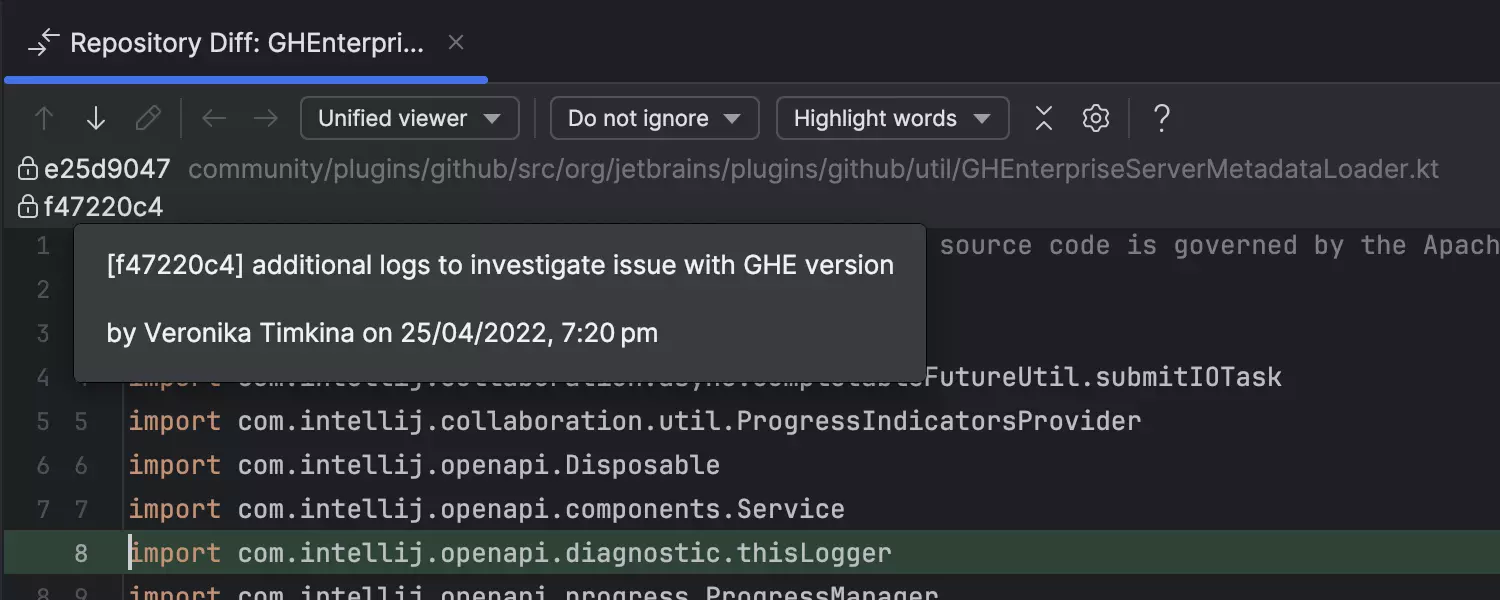Close the Repository Diff tab

point(456,43)
